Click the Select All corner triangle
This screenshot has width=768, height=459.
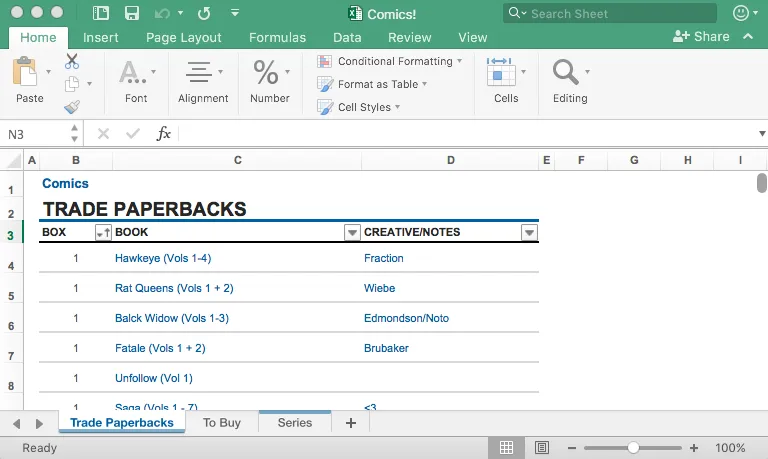pyautogui.click(x=15, y=160)
